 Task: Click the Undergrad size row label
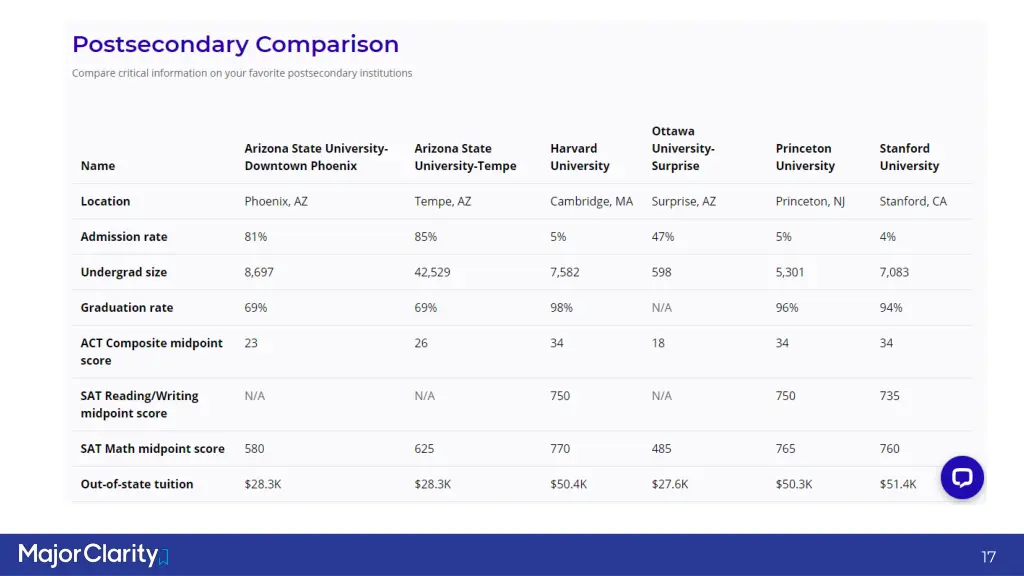124,272
